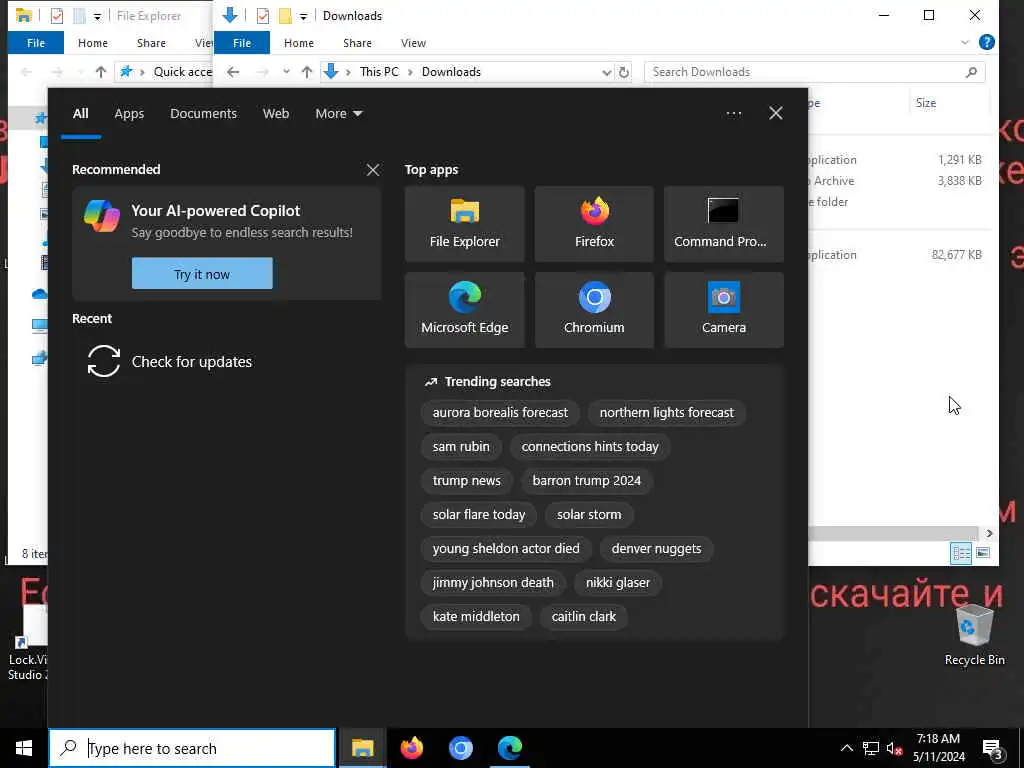Dismiss the Recommended section
This screenshot has height=768, width=1024.
(x=373, y=170)
